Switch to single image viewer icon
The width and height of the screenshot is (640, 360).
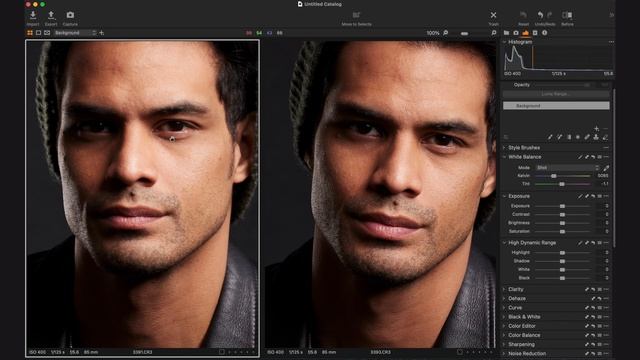tap(38, 33)
